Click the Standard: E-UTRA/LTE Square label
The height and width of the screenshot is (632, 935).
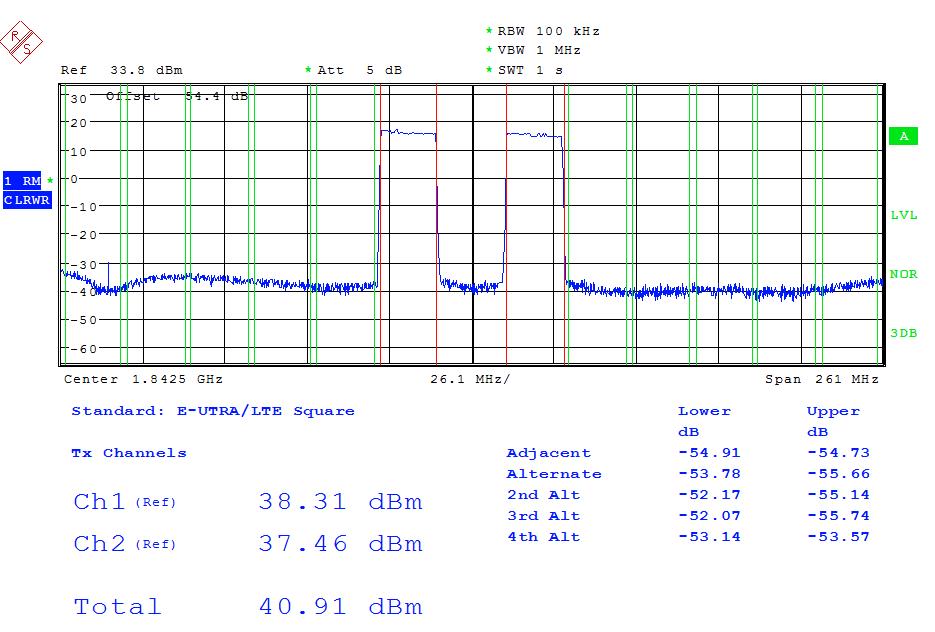click(x=213, y=411)
